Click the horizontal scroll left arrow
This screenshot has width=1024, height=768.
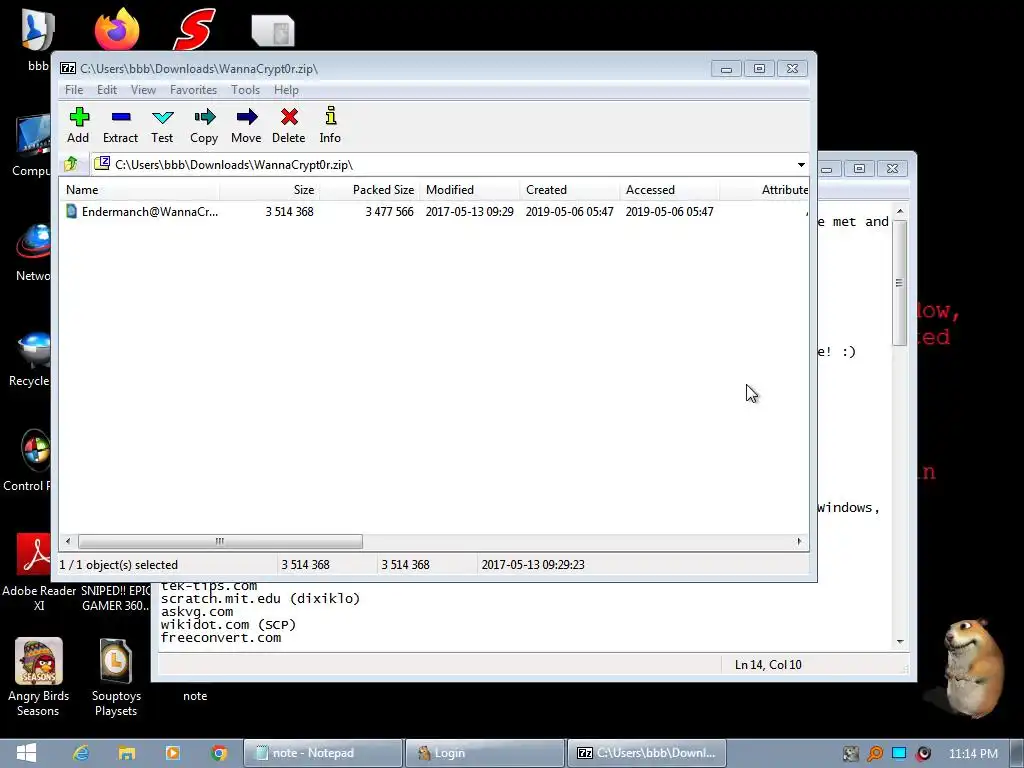click(x=68, y=541)
